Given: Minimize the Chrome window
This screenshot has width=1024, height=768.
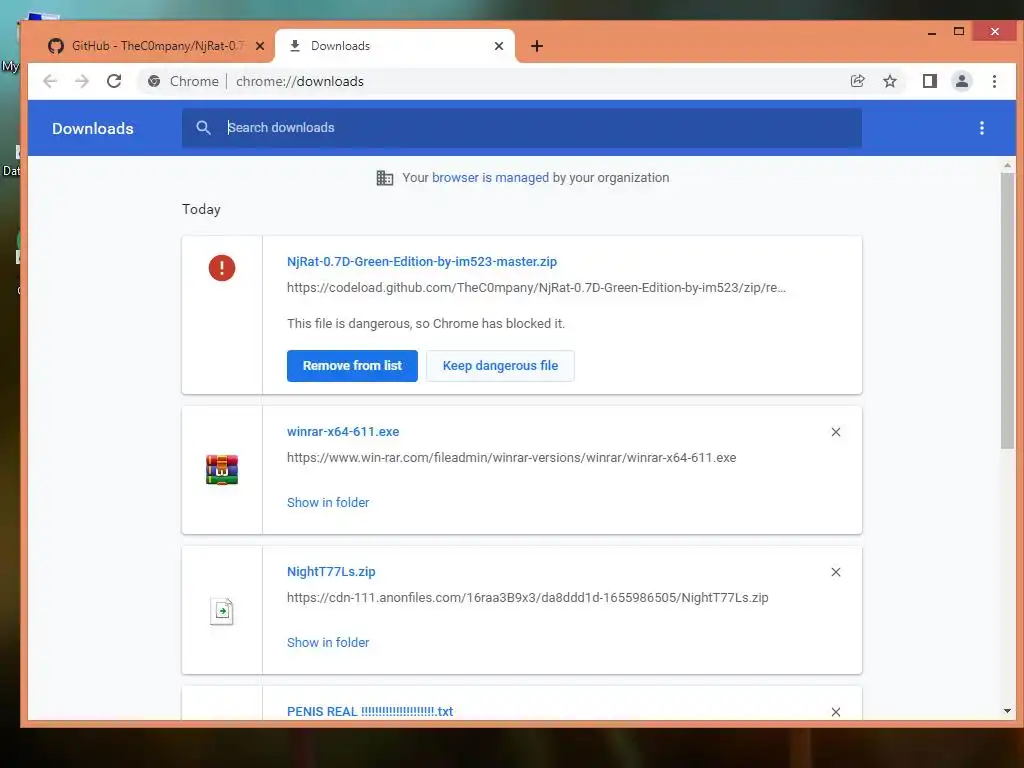Looking at the screenshot, I should pos(932,32).
